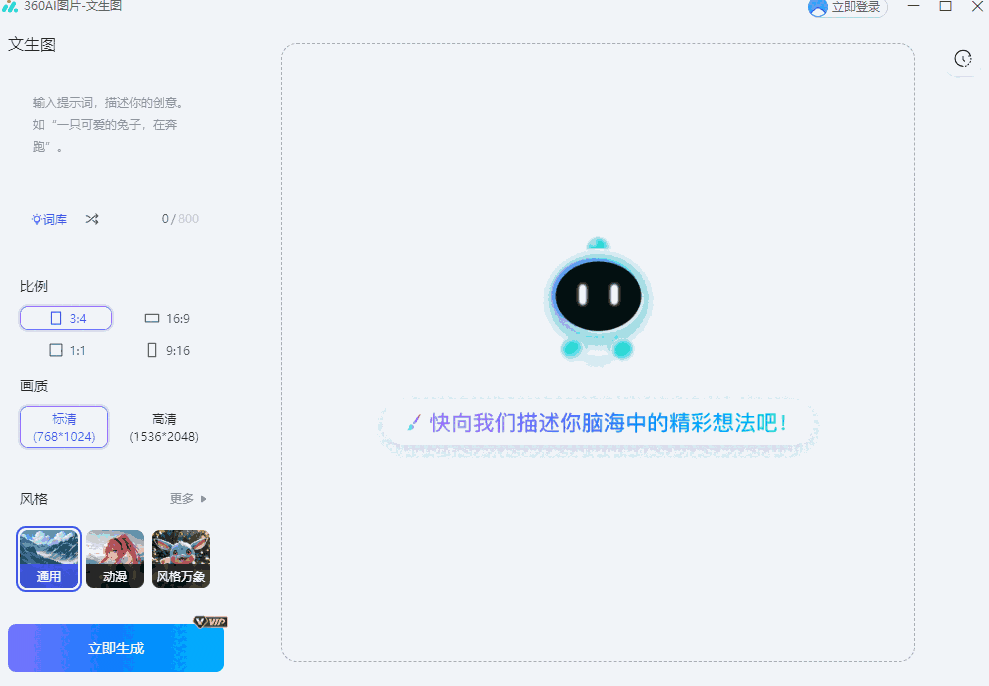Select the 1:1 aspect ratio
989x686 pixels.
pyautogui.click(x=66, y=350)
